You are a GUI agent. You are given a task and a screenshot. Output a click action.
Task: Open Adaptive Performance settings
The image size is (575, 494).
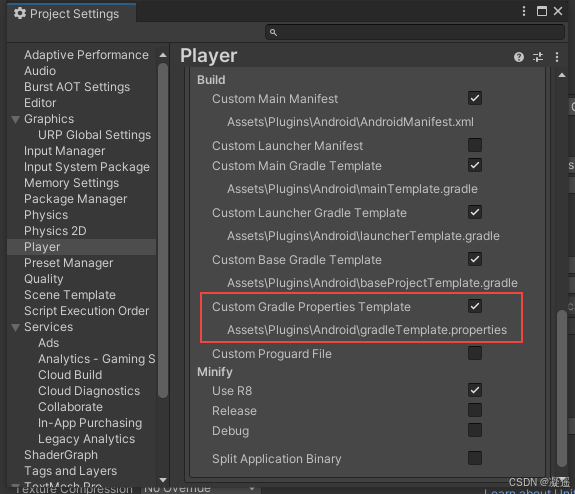[x=86, y=55]
